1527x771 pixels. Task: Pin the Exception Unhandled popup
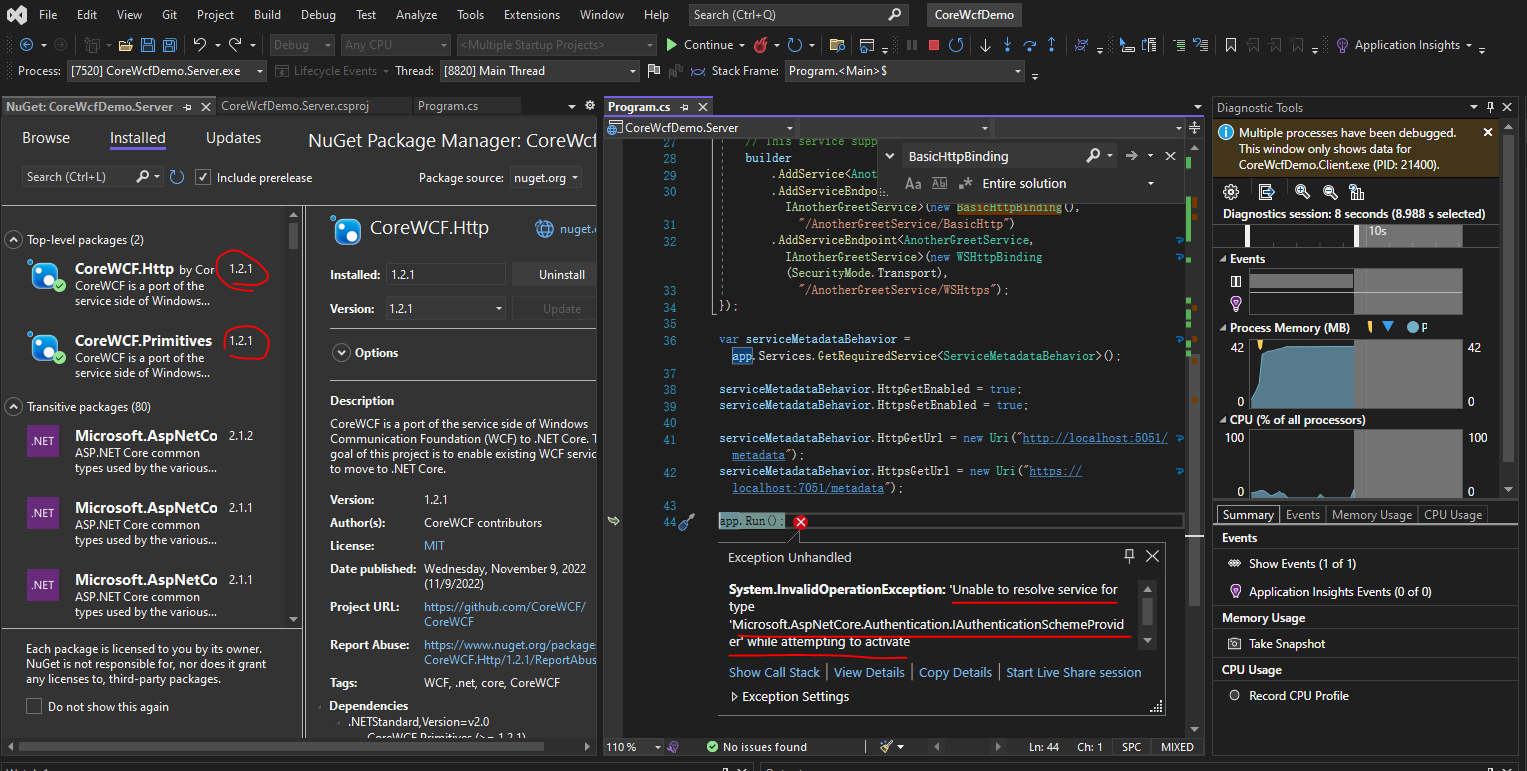tap(1130, 556)
